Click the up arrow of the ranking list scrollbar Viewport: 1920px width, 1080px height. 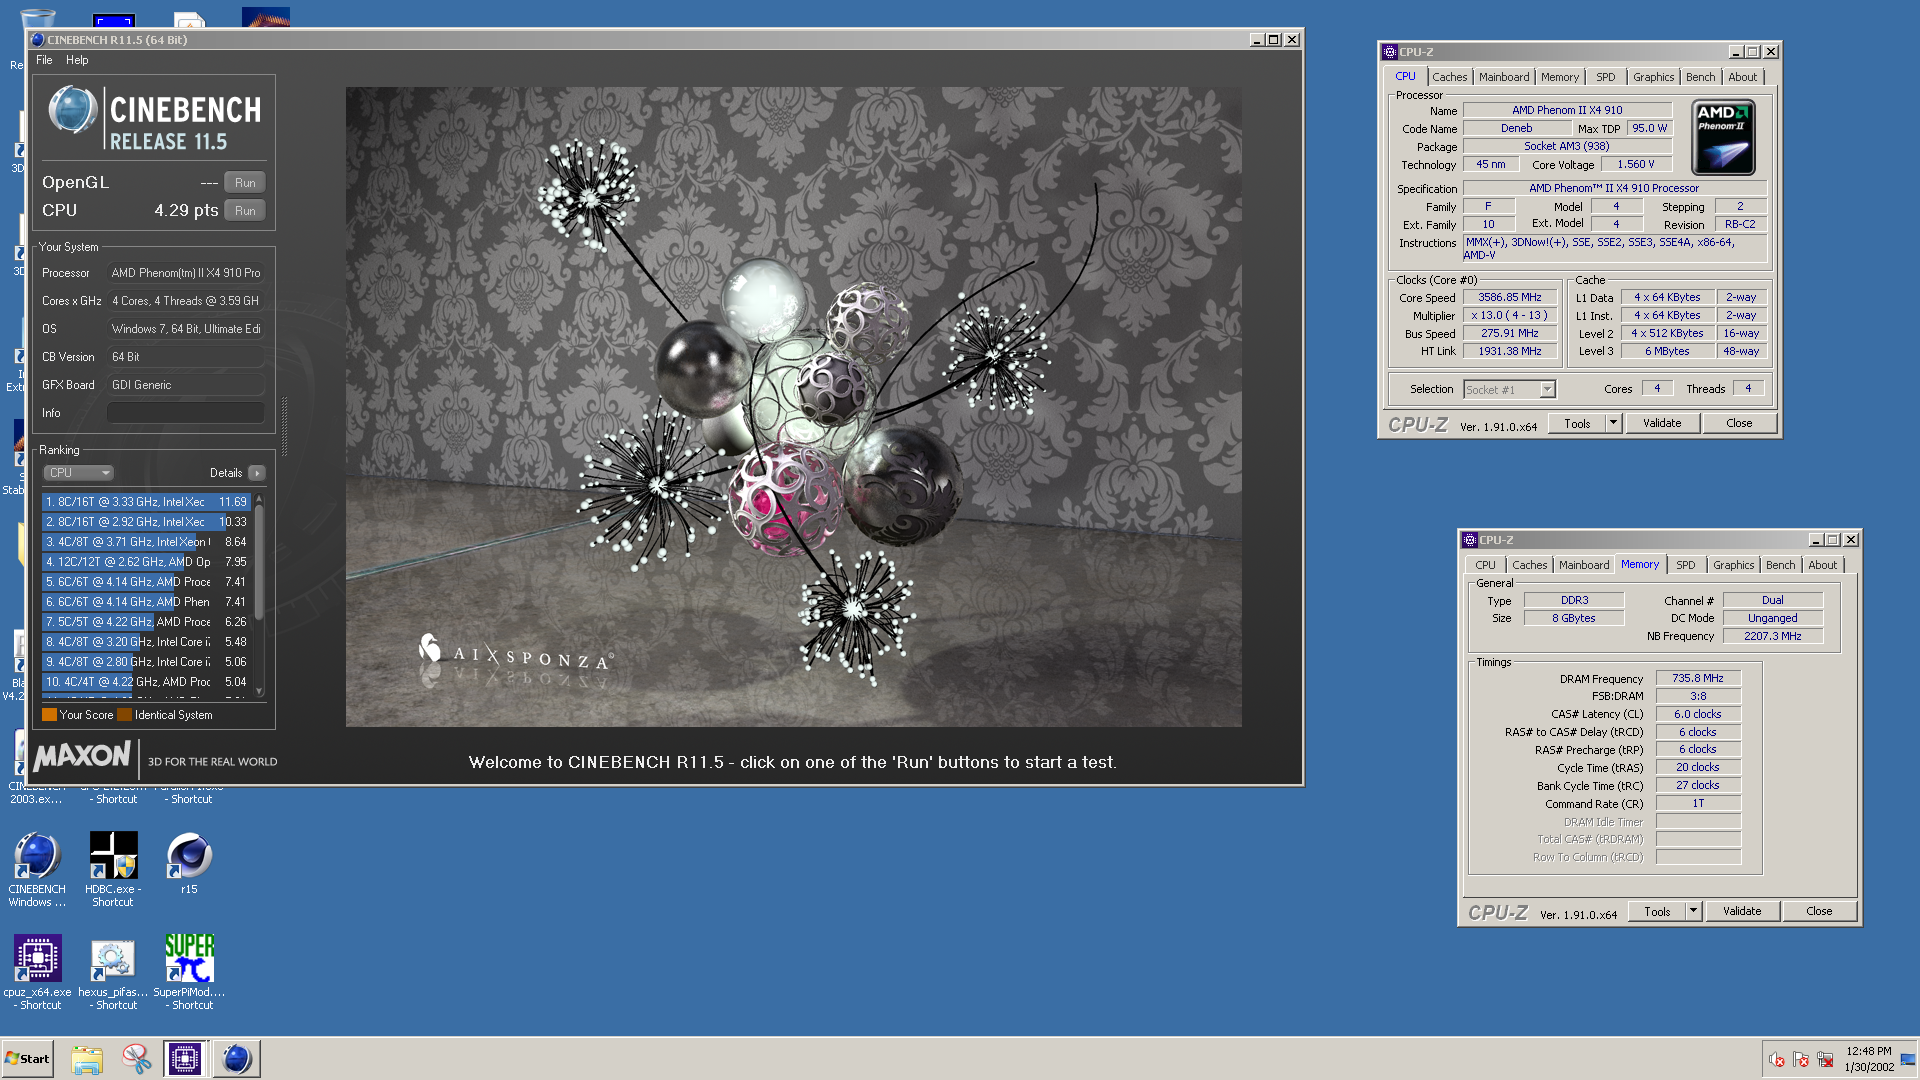click(x=259, y=498)
